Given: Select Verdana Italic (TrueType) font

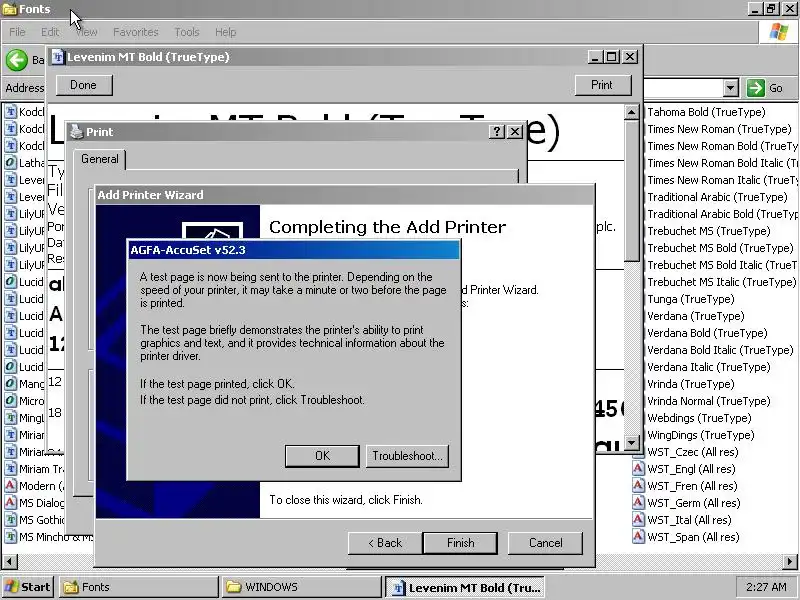Looking at the screenshot, I should [x=709, y=367].
